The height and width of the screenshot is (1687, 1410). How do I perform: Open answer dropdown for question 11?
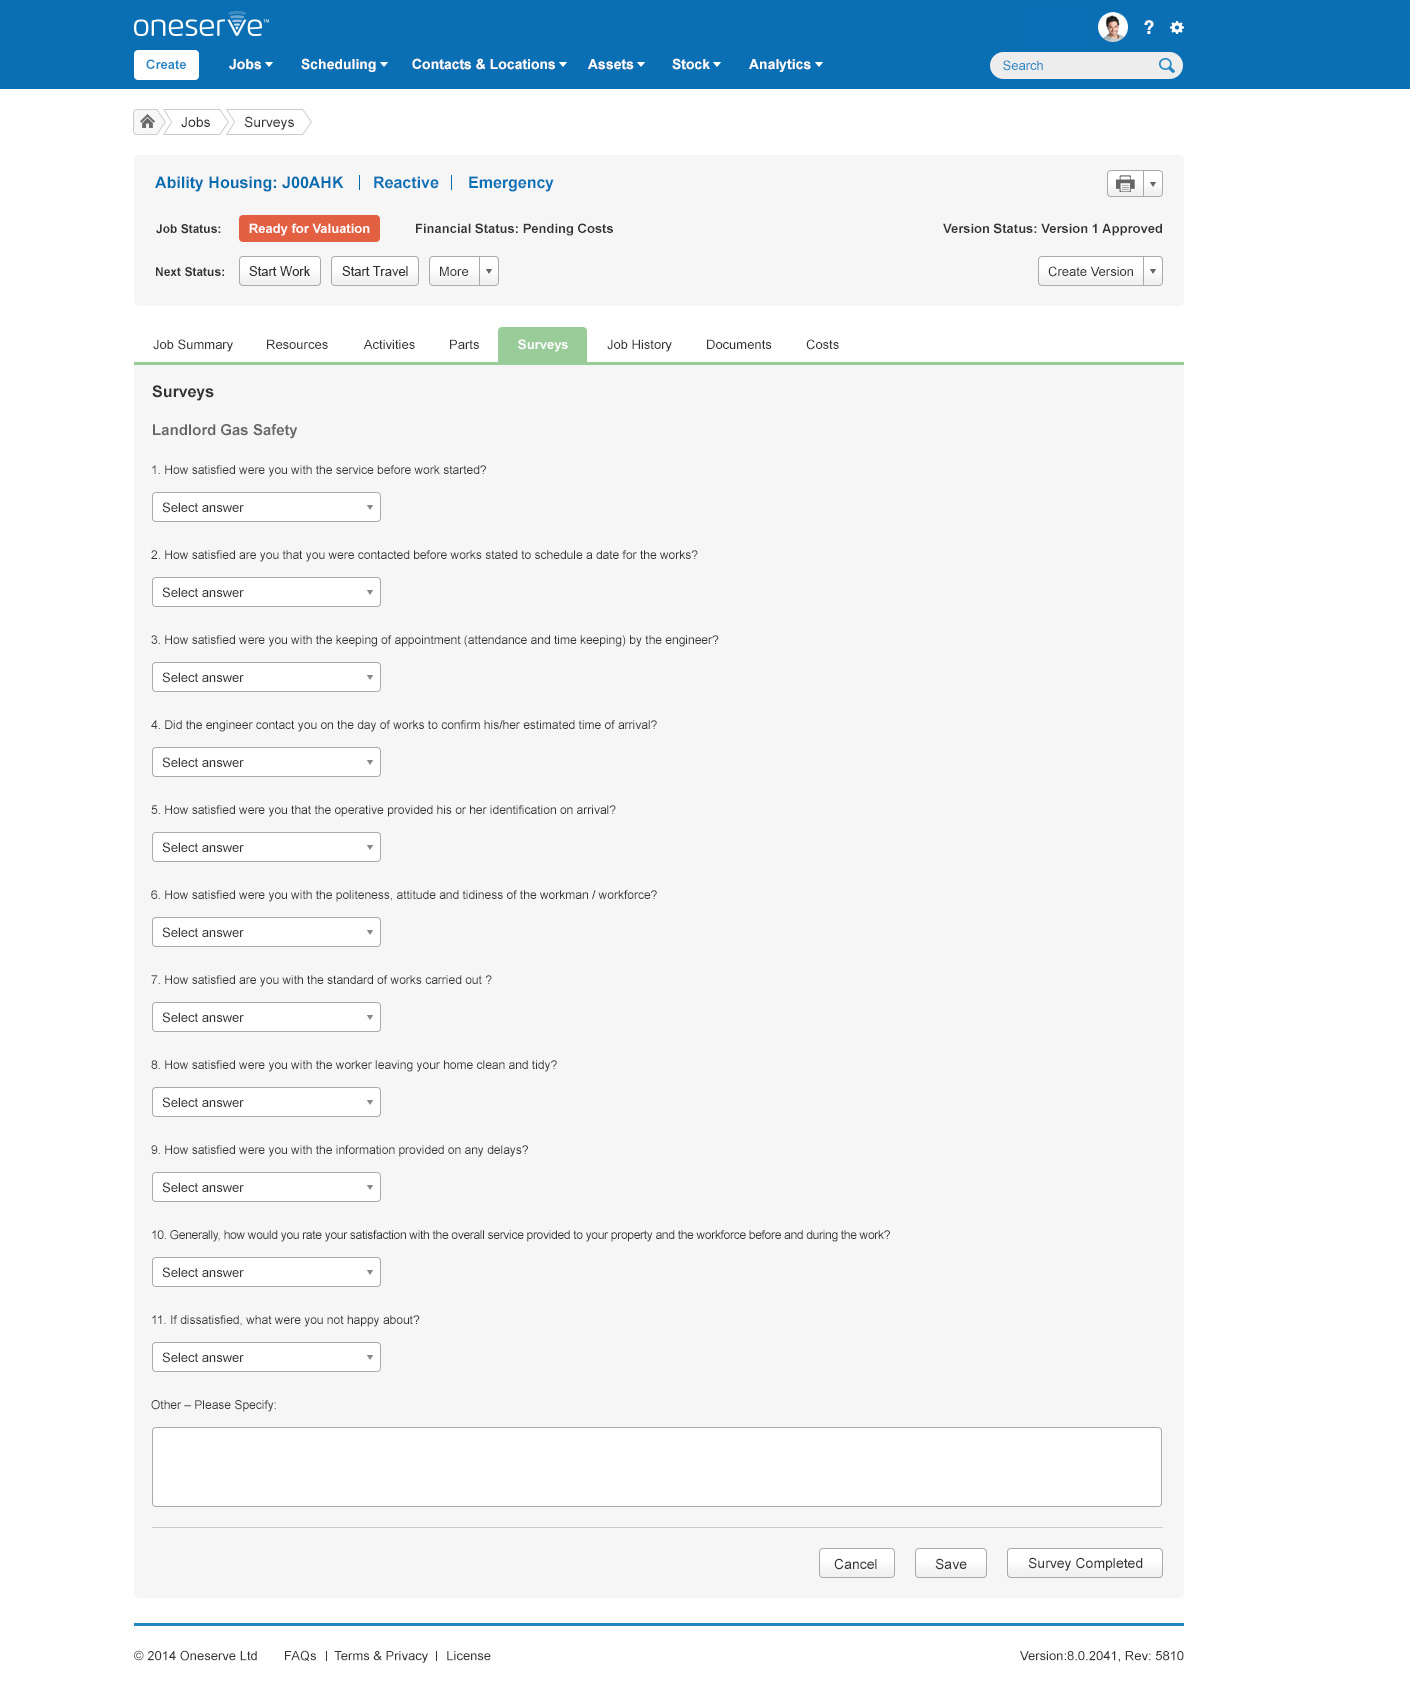pyautogui.click(x=266, y=1357)
